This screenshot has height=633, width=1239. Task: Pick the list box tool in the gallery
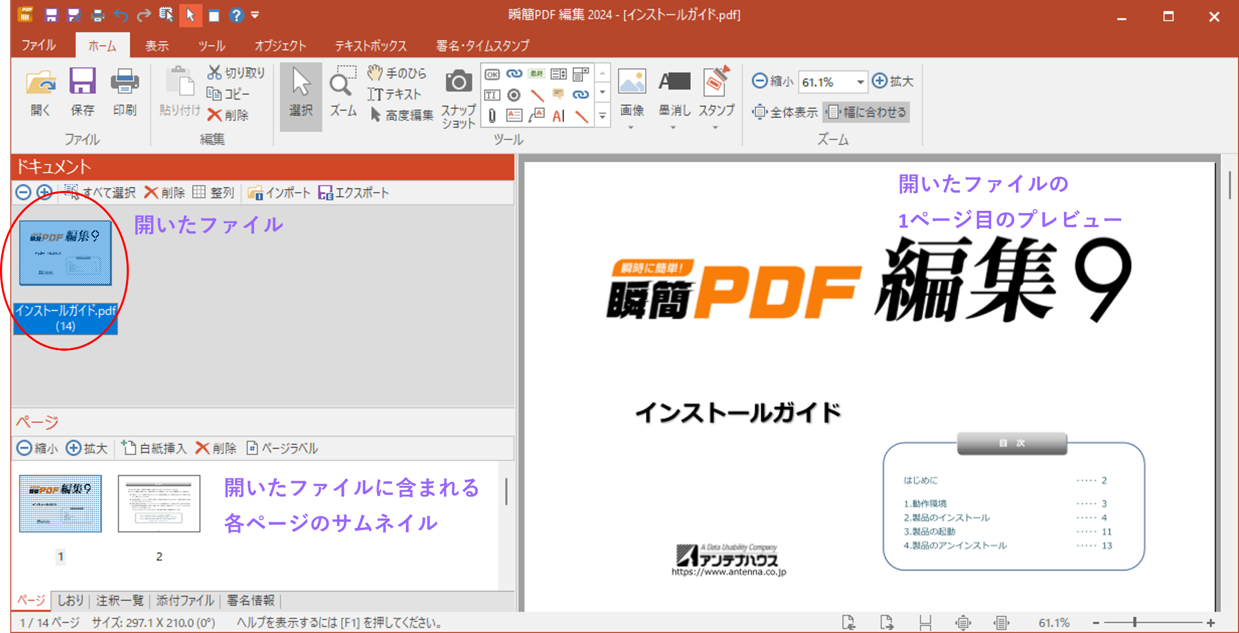559,74
